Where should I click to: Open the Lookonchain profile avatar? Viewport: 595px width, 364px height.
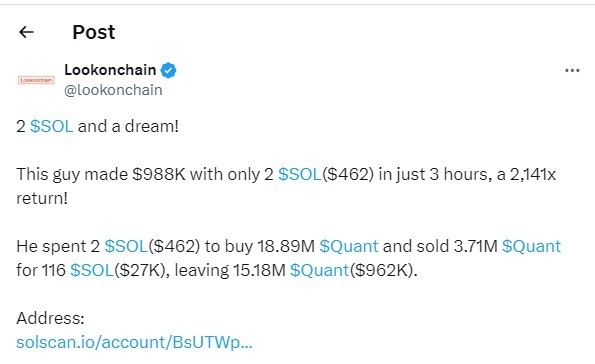[x=36, y=80]
